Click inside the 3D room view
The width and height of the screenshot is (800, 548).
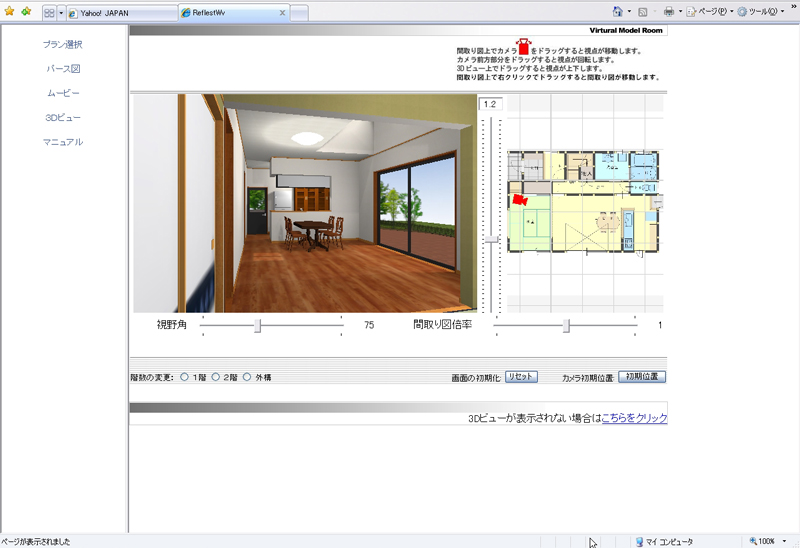coord(305,203)
